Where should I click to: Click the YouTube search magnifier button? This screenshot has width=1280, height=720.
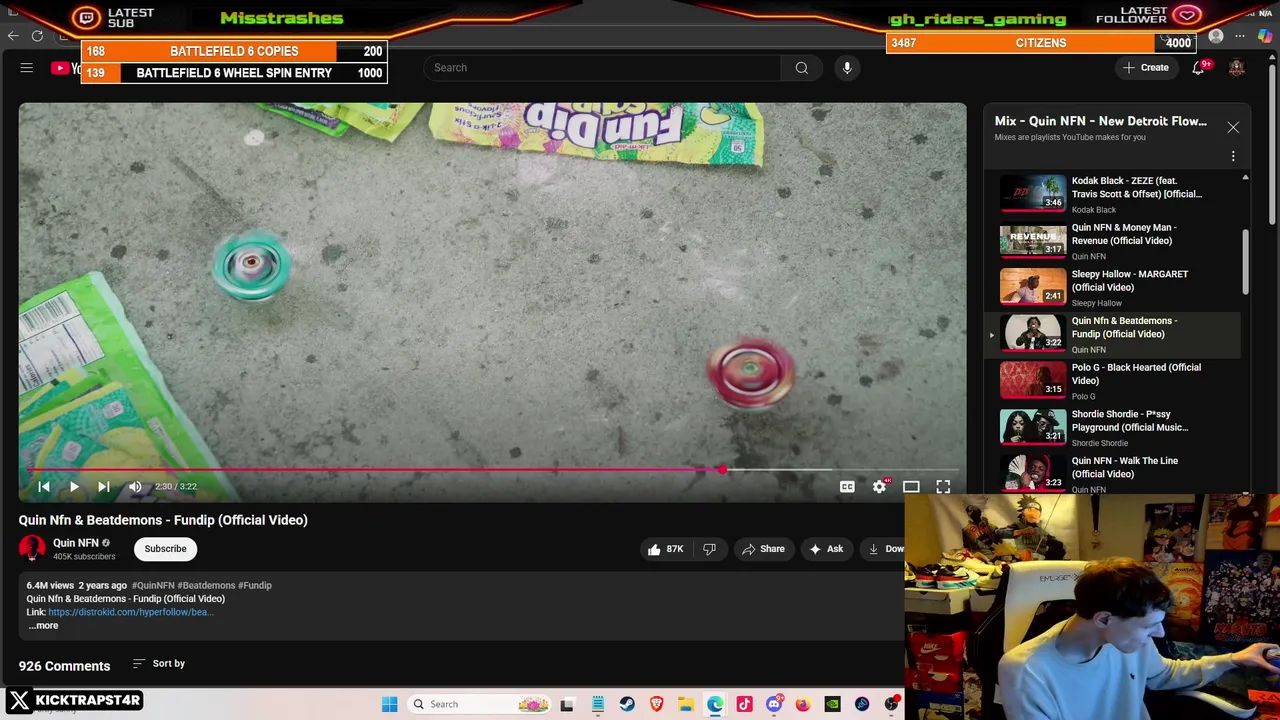tap(801, 68)
